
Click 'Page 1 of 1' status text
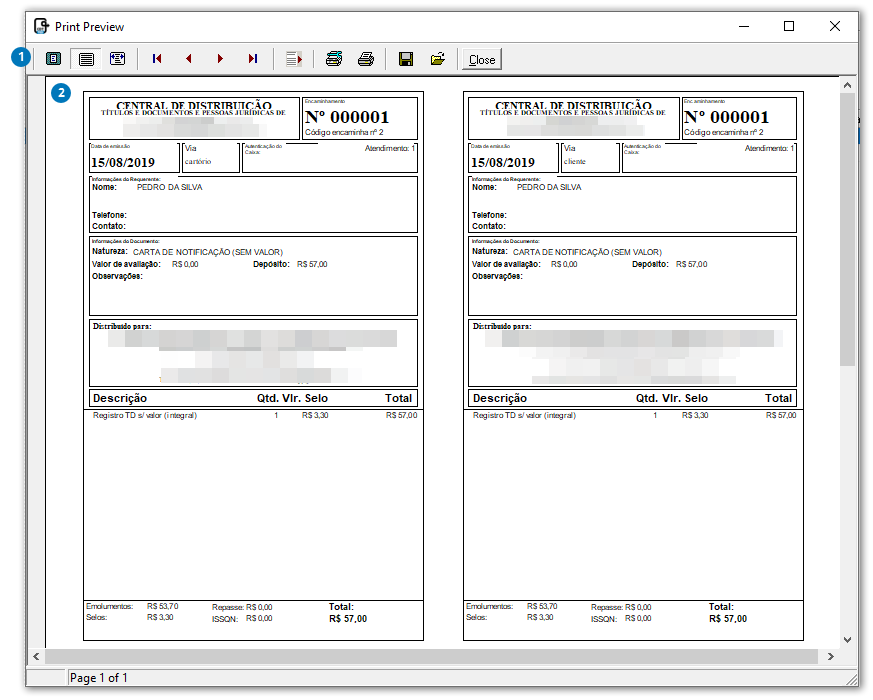(x=99, y=678)
